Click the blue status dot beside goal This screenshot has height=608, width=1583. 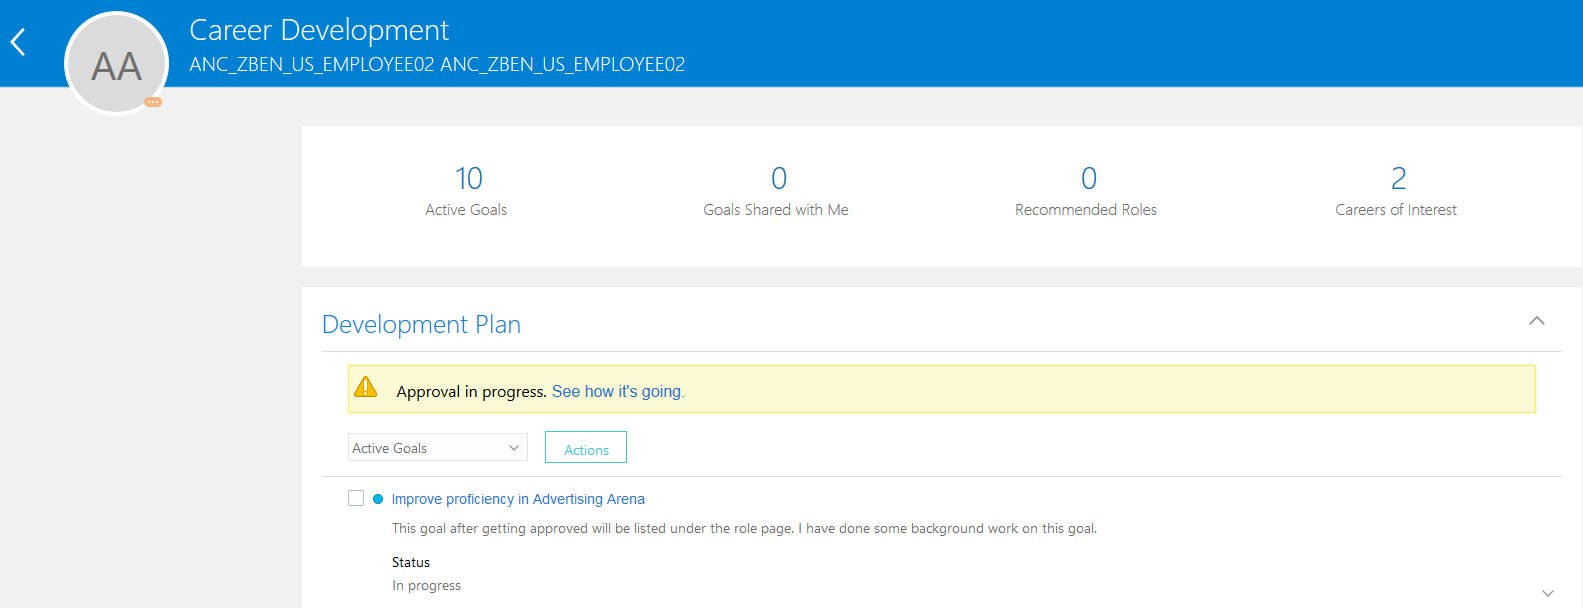coord(378,499)
